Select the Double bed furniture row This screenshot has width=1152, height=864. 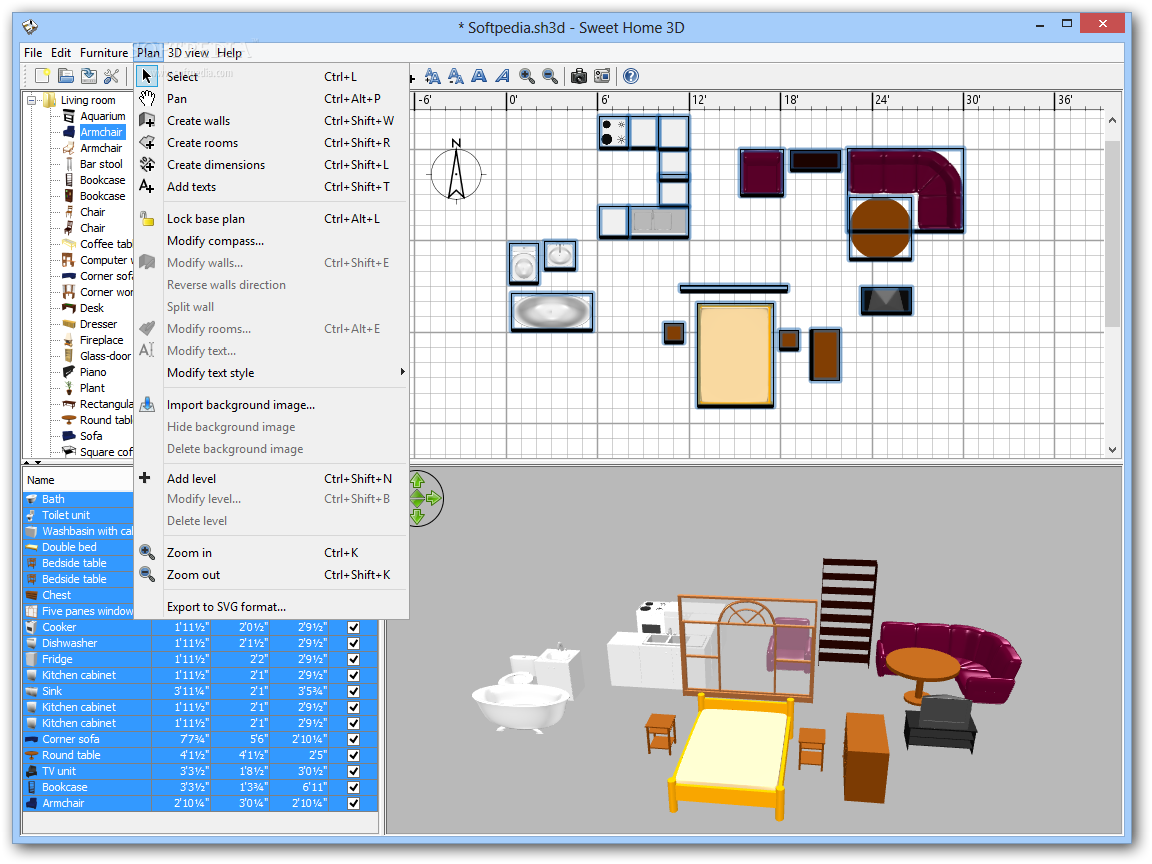coord(79,547)
